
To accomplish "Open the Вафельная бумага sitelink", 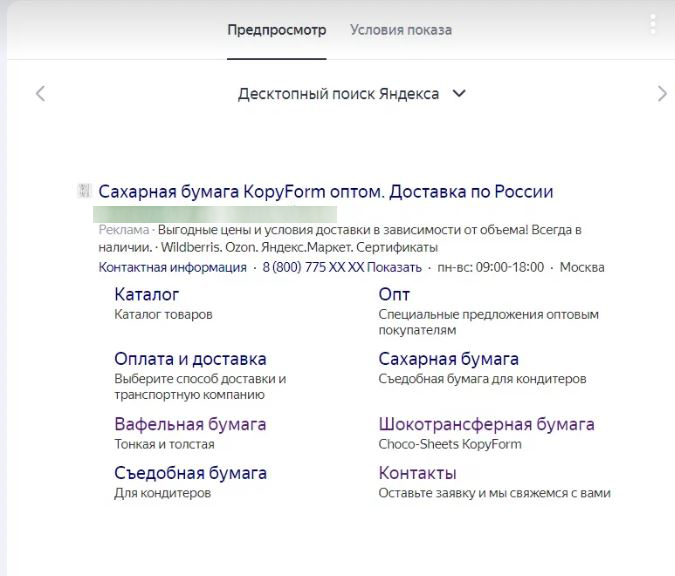I will click(190, 424).
